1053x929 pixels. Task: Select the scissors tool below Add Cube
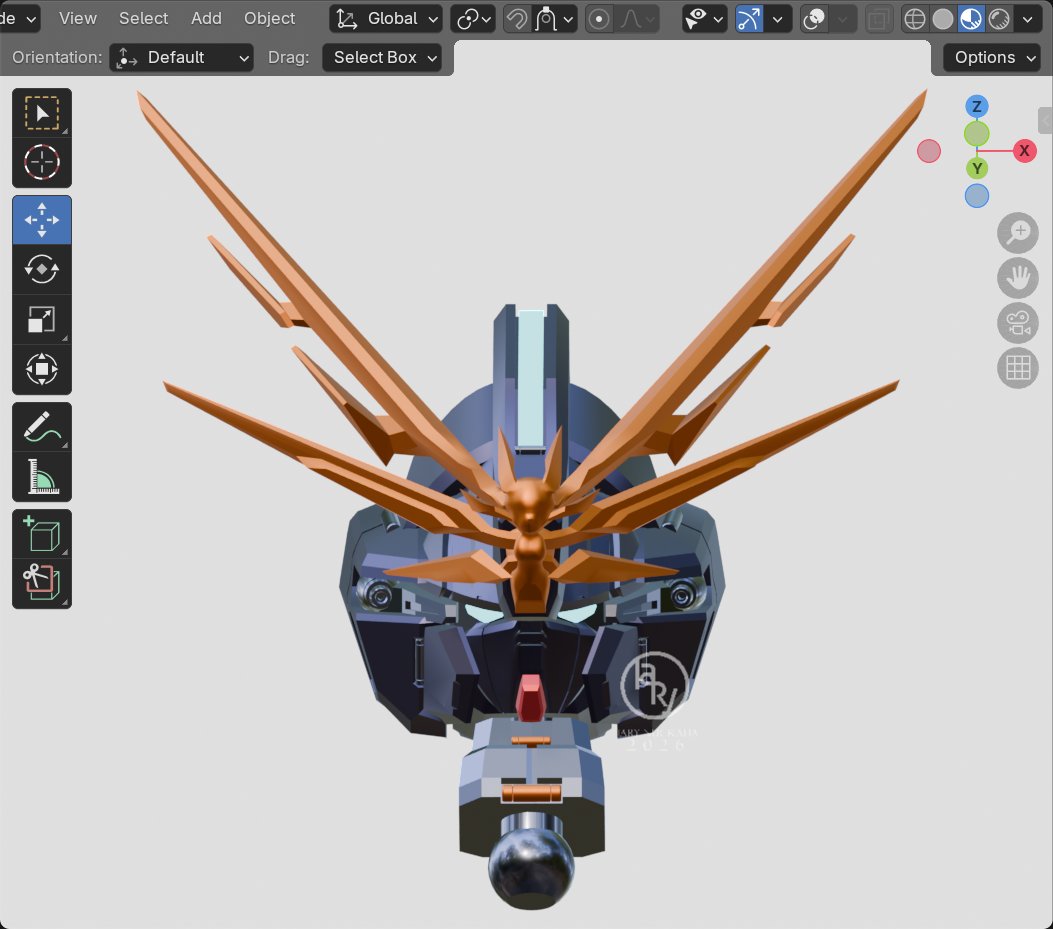[42, 584]
